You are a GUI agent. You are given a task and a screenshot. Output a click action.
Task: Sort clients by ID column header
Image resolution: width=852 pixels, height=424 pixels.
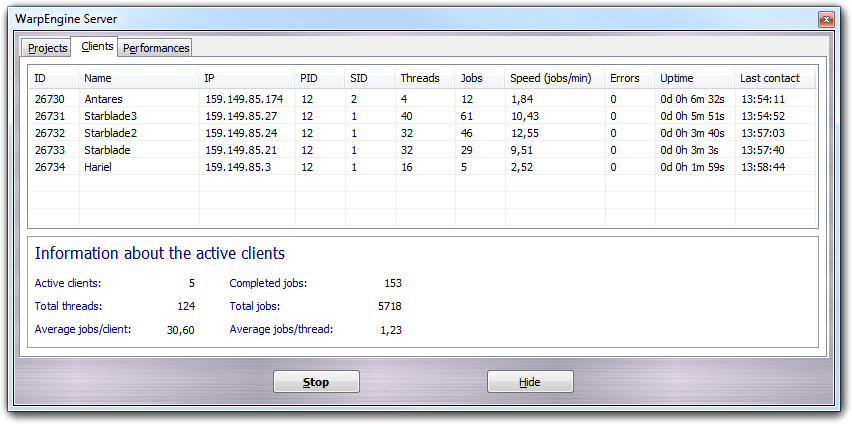(52, 78)
